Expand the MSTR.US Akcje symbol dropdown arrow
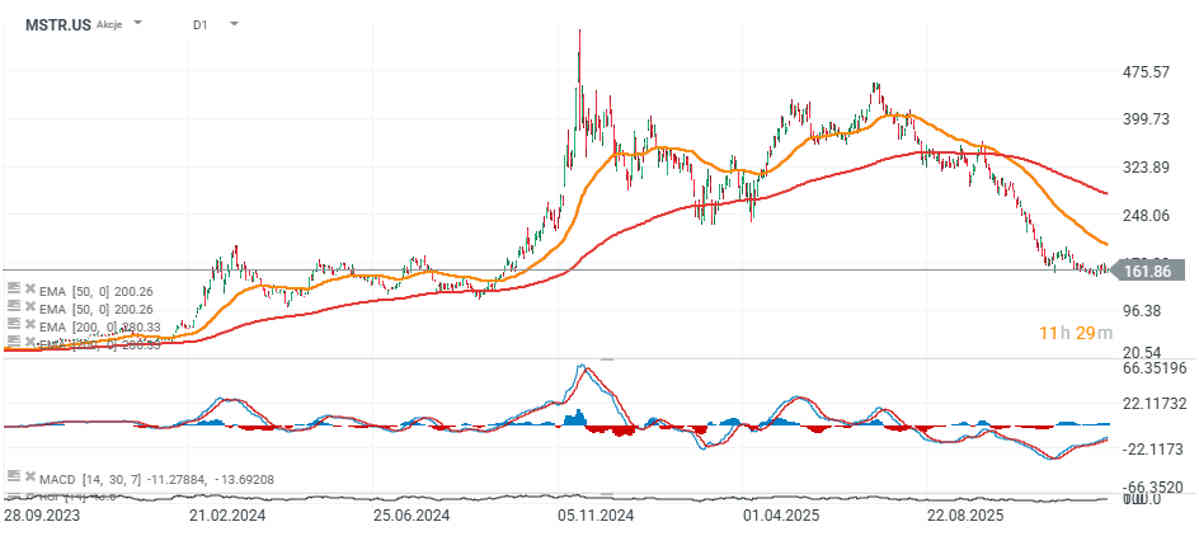The image size is (1199, 536). [138, 22]
